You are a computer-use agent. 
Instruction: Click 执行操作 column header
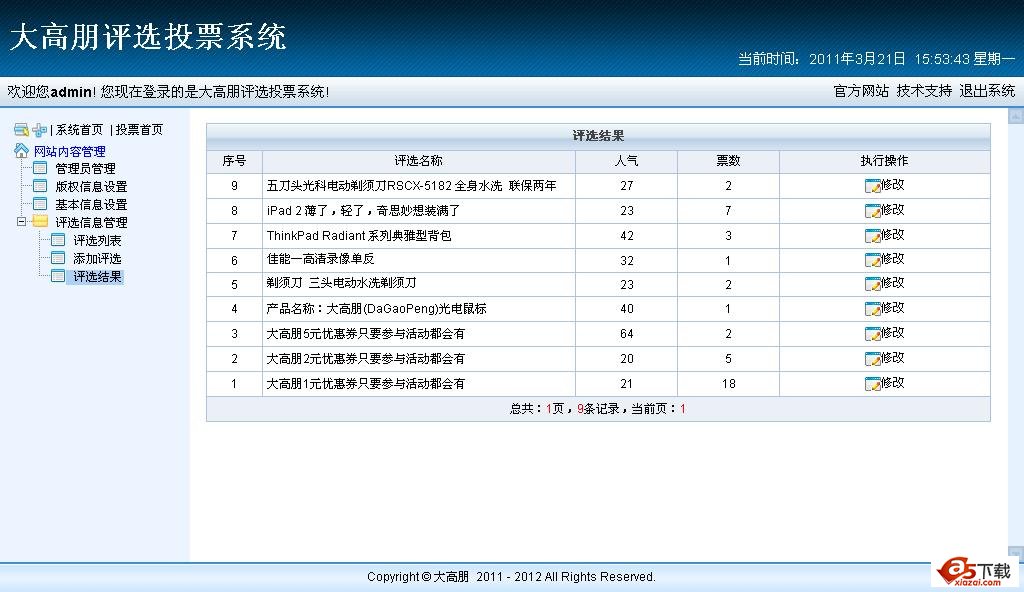coord(884,161)
